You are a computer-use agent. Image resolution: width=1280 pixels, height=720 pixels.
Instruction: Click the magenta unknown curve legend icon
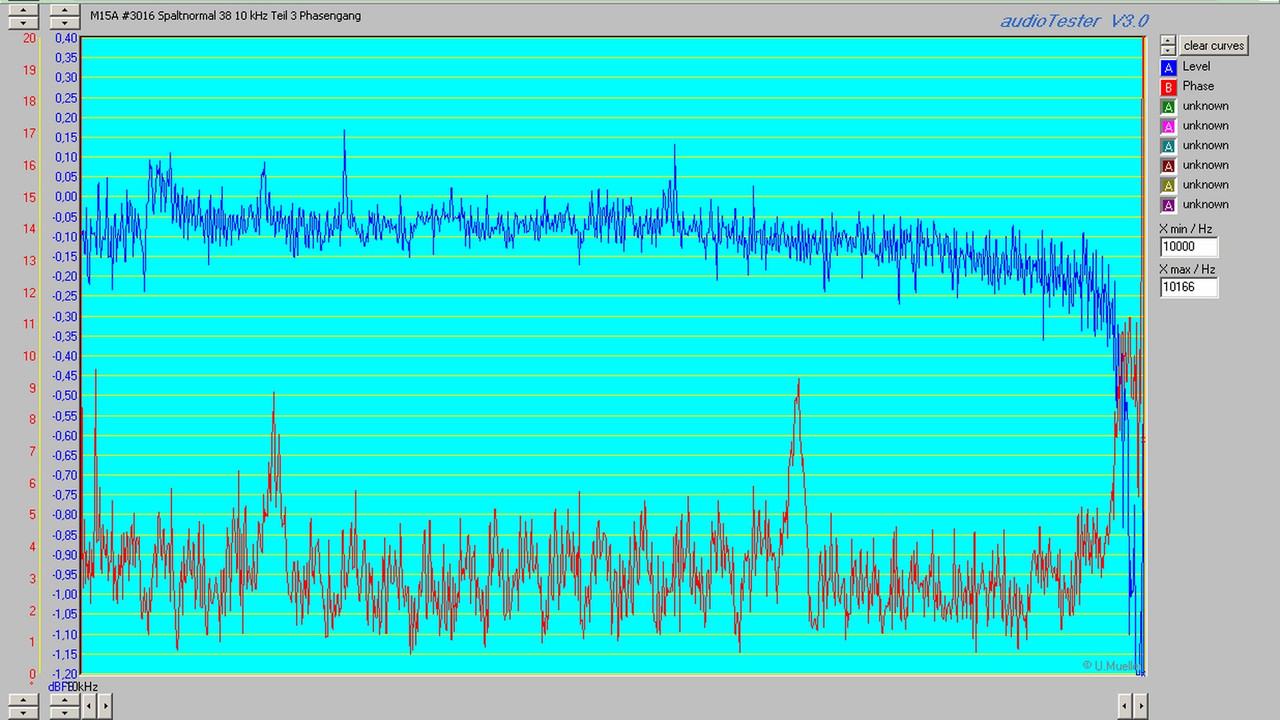tap(1168, 125)
